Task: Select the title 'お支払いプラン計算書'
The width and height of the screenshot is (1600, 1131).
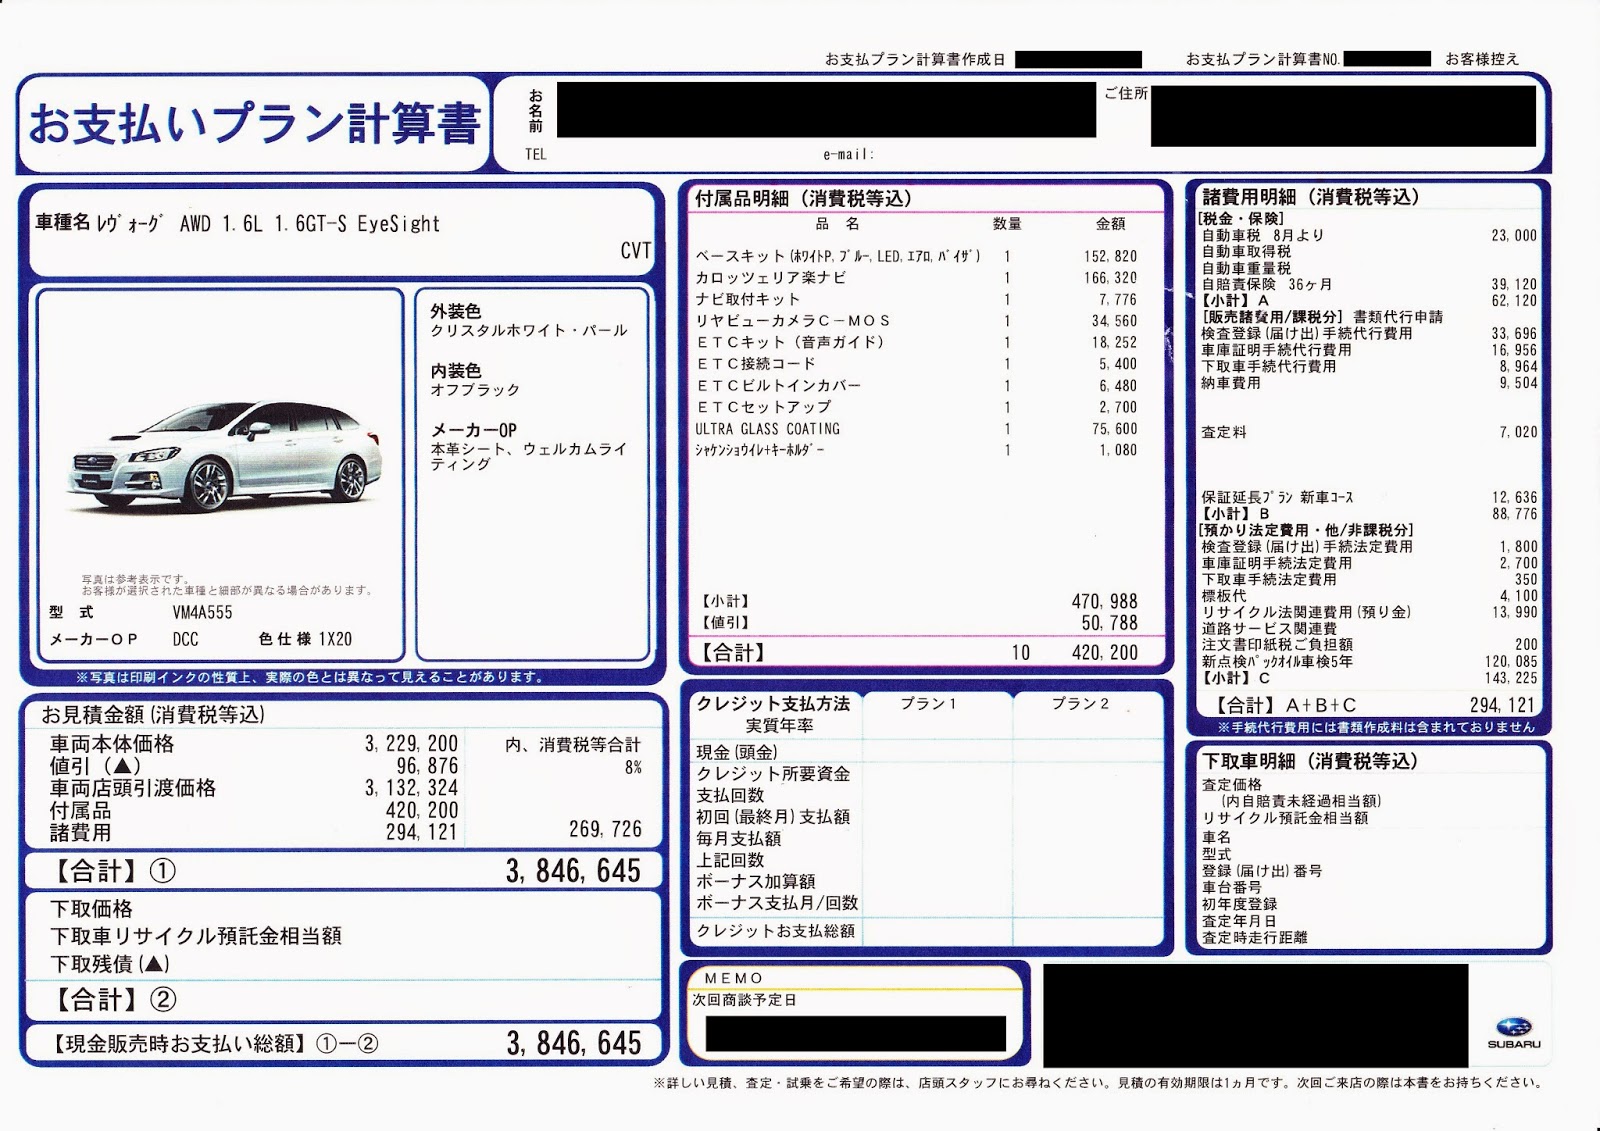Action: click(255, 124)
